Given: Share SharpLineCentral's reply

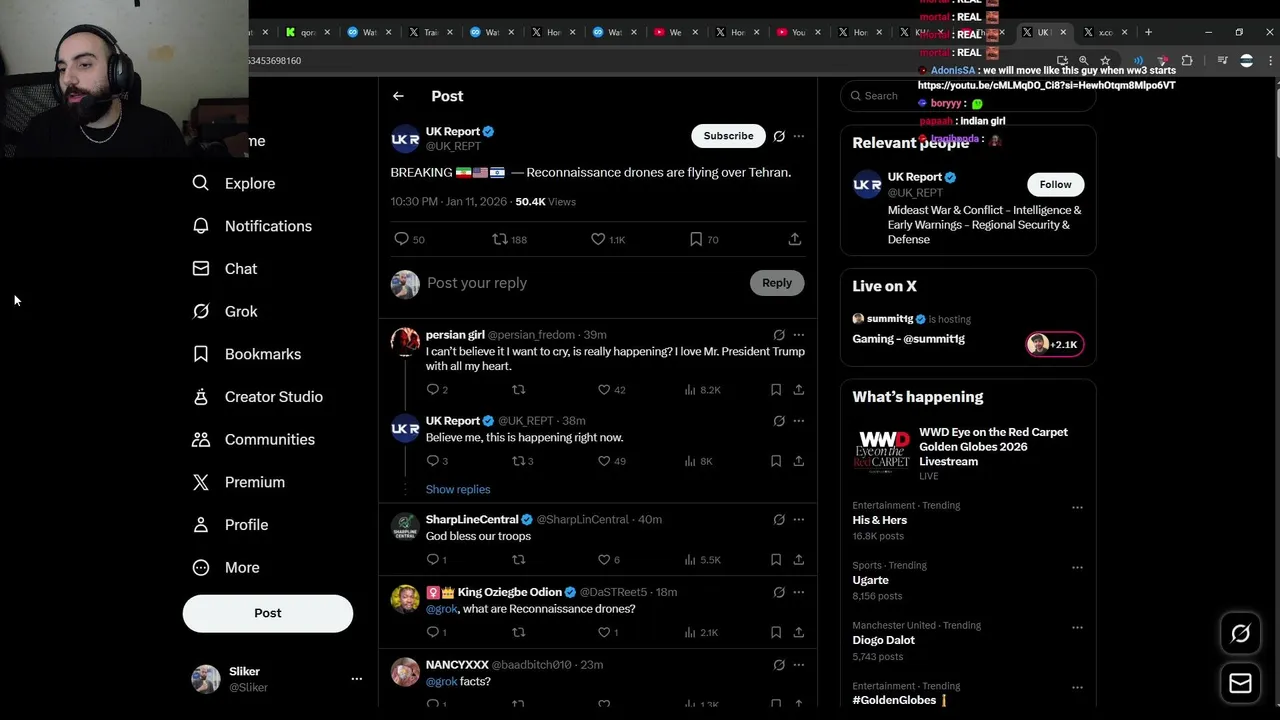Looking at the screenshot, I should tap(798, 560).
